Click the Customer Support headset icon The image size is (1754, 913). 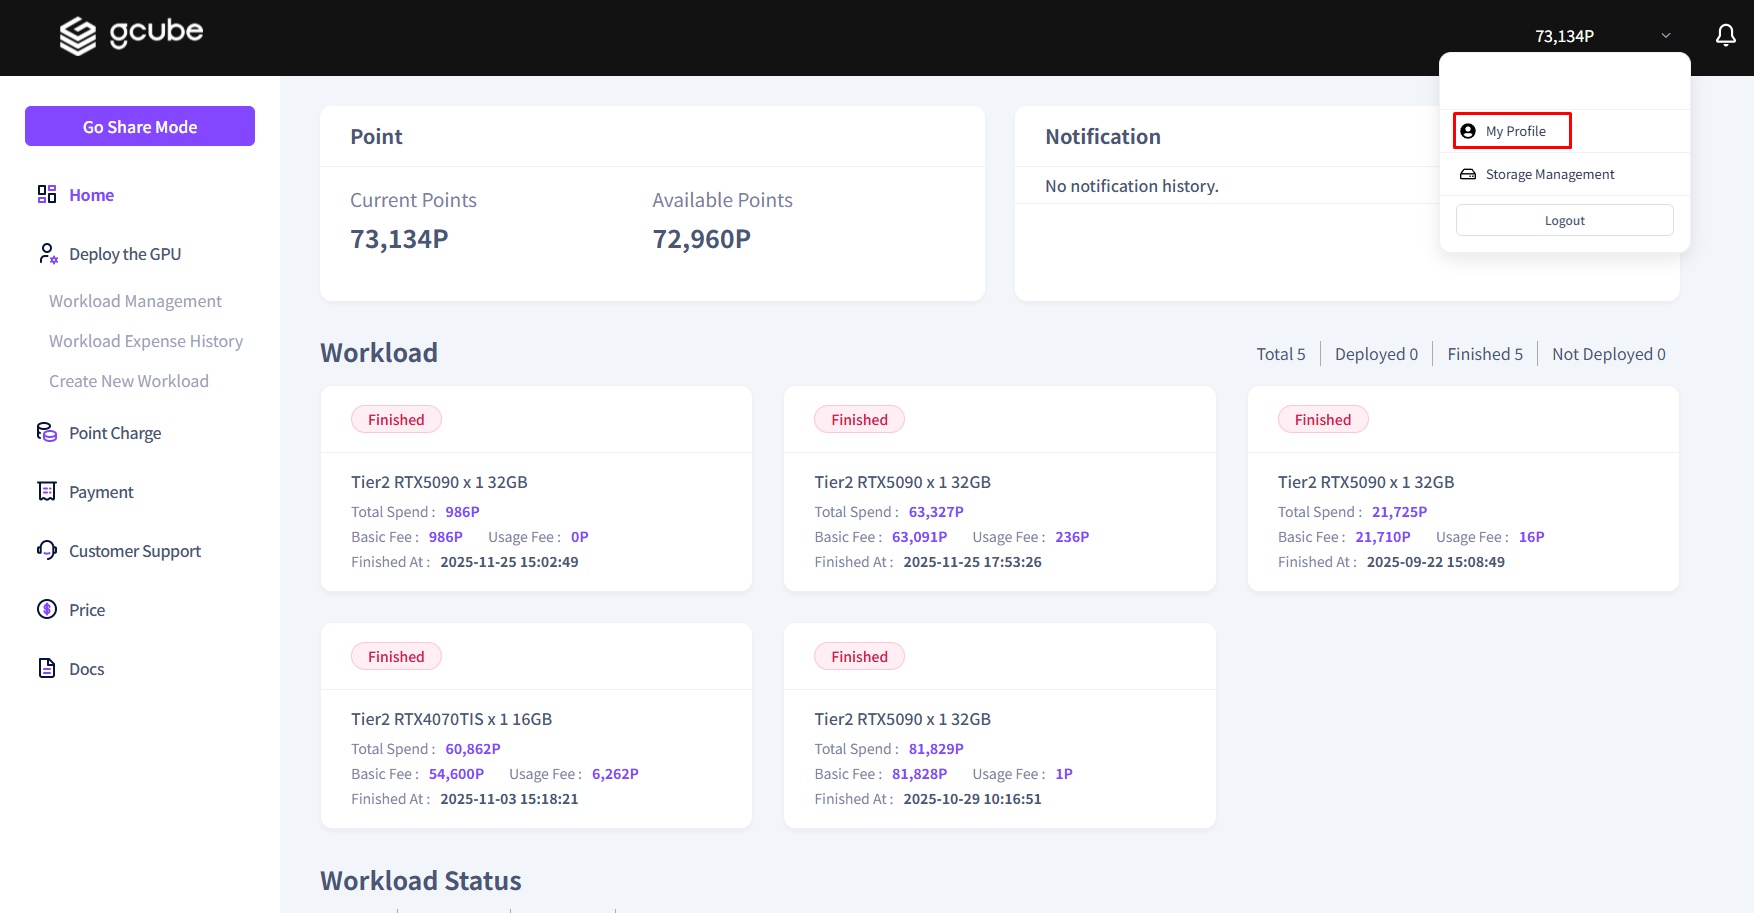tap(47, 550)
